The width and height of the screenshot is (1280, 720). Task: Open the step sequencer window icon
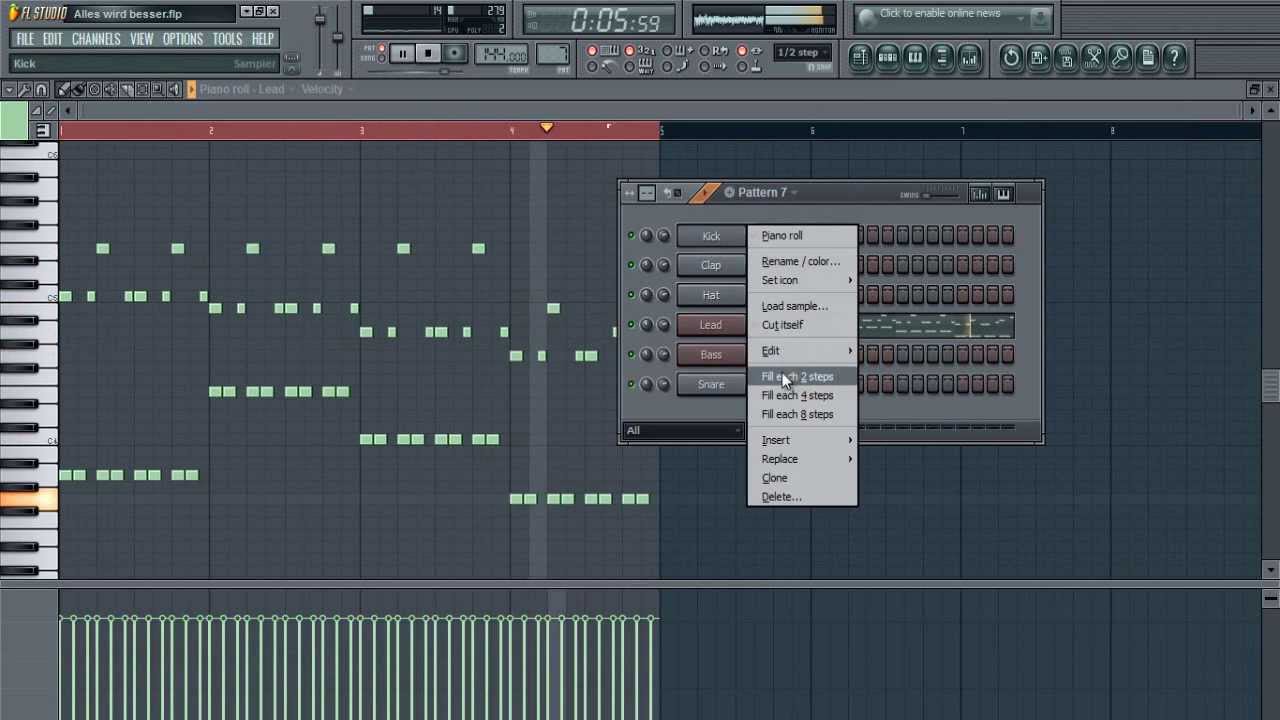[x=887, y=58]
